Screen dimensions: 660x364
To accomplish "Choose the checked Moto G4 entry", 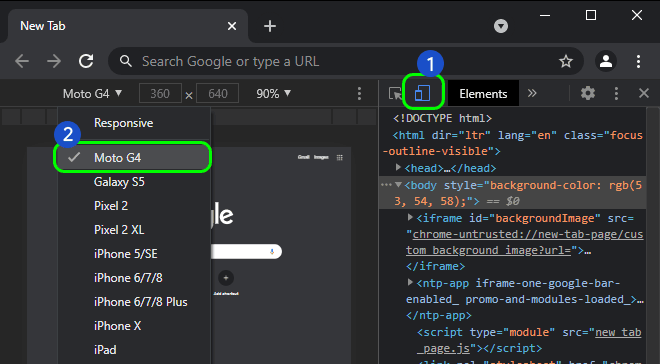I will (x=133, y=157).
